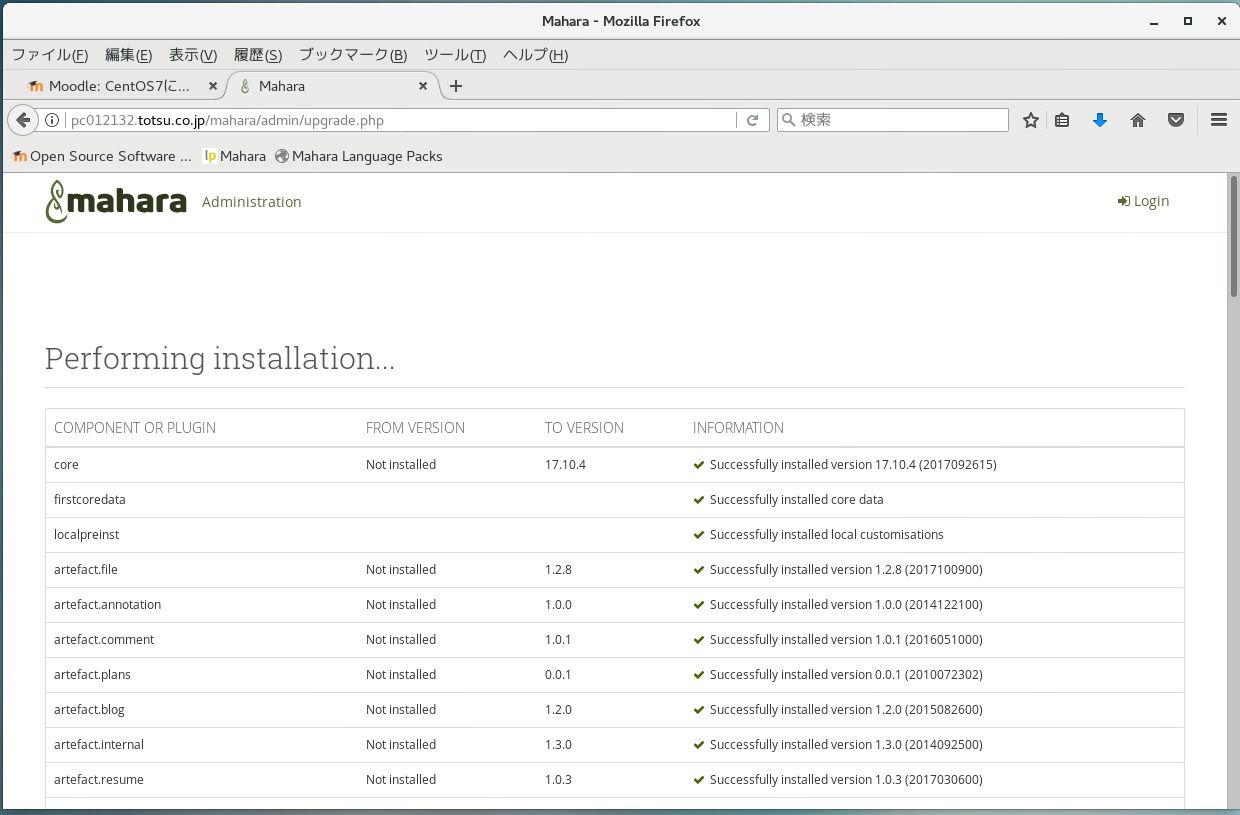
Task: Focus the URL address bar
Action: pos(400,120)
